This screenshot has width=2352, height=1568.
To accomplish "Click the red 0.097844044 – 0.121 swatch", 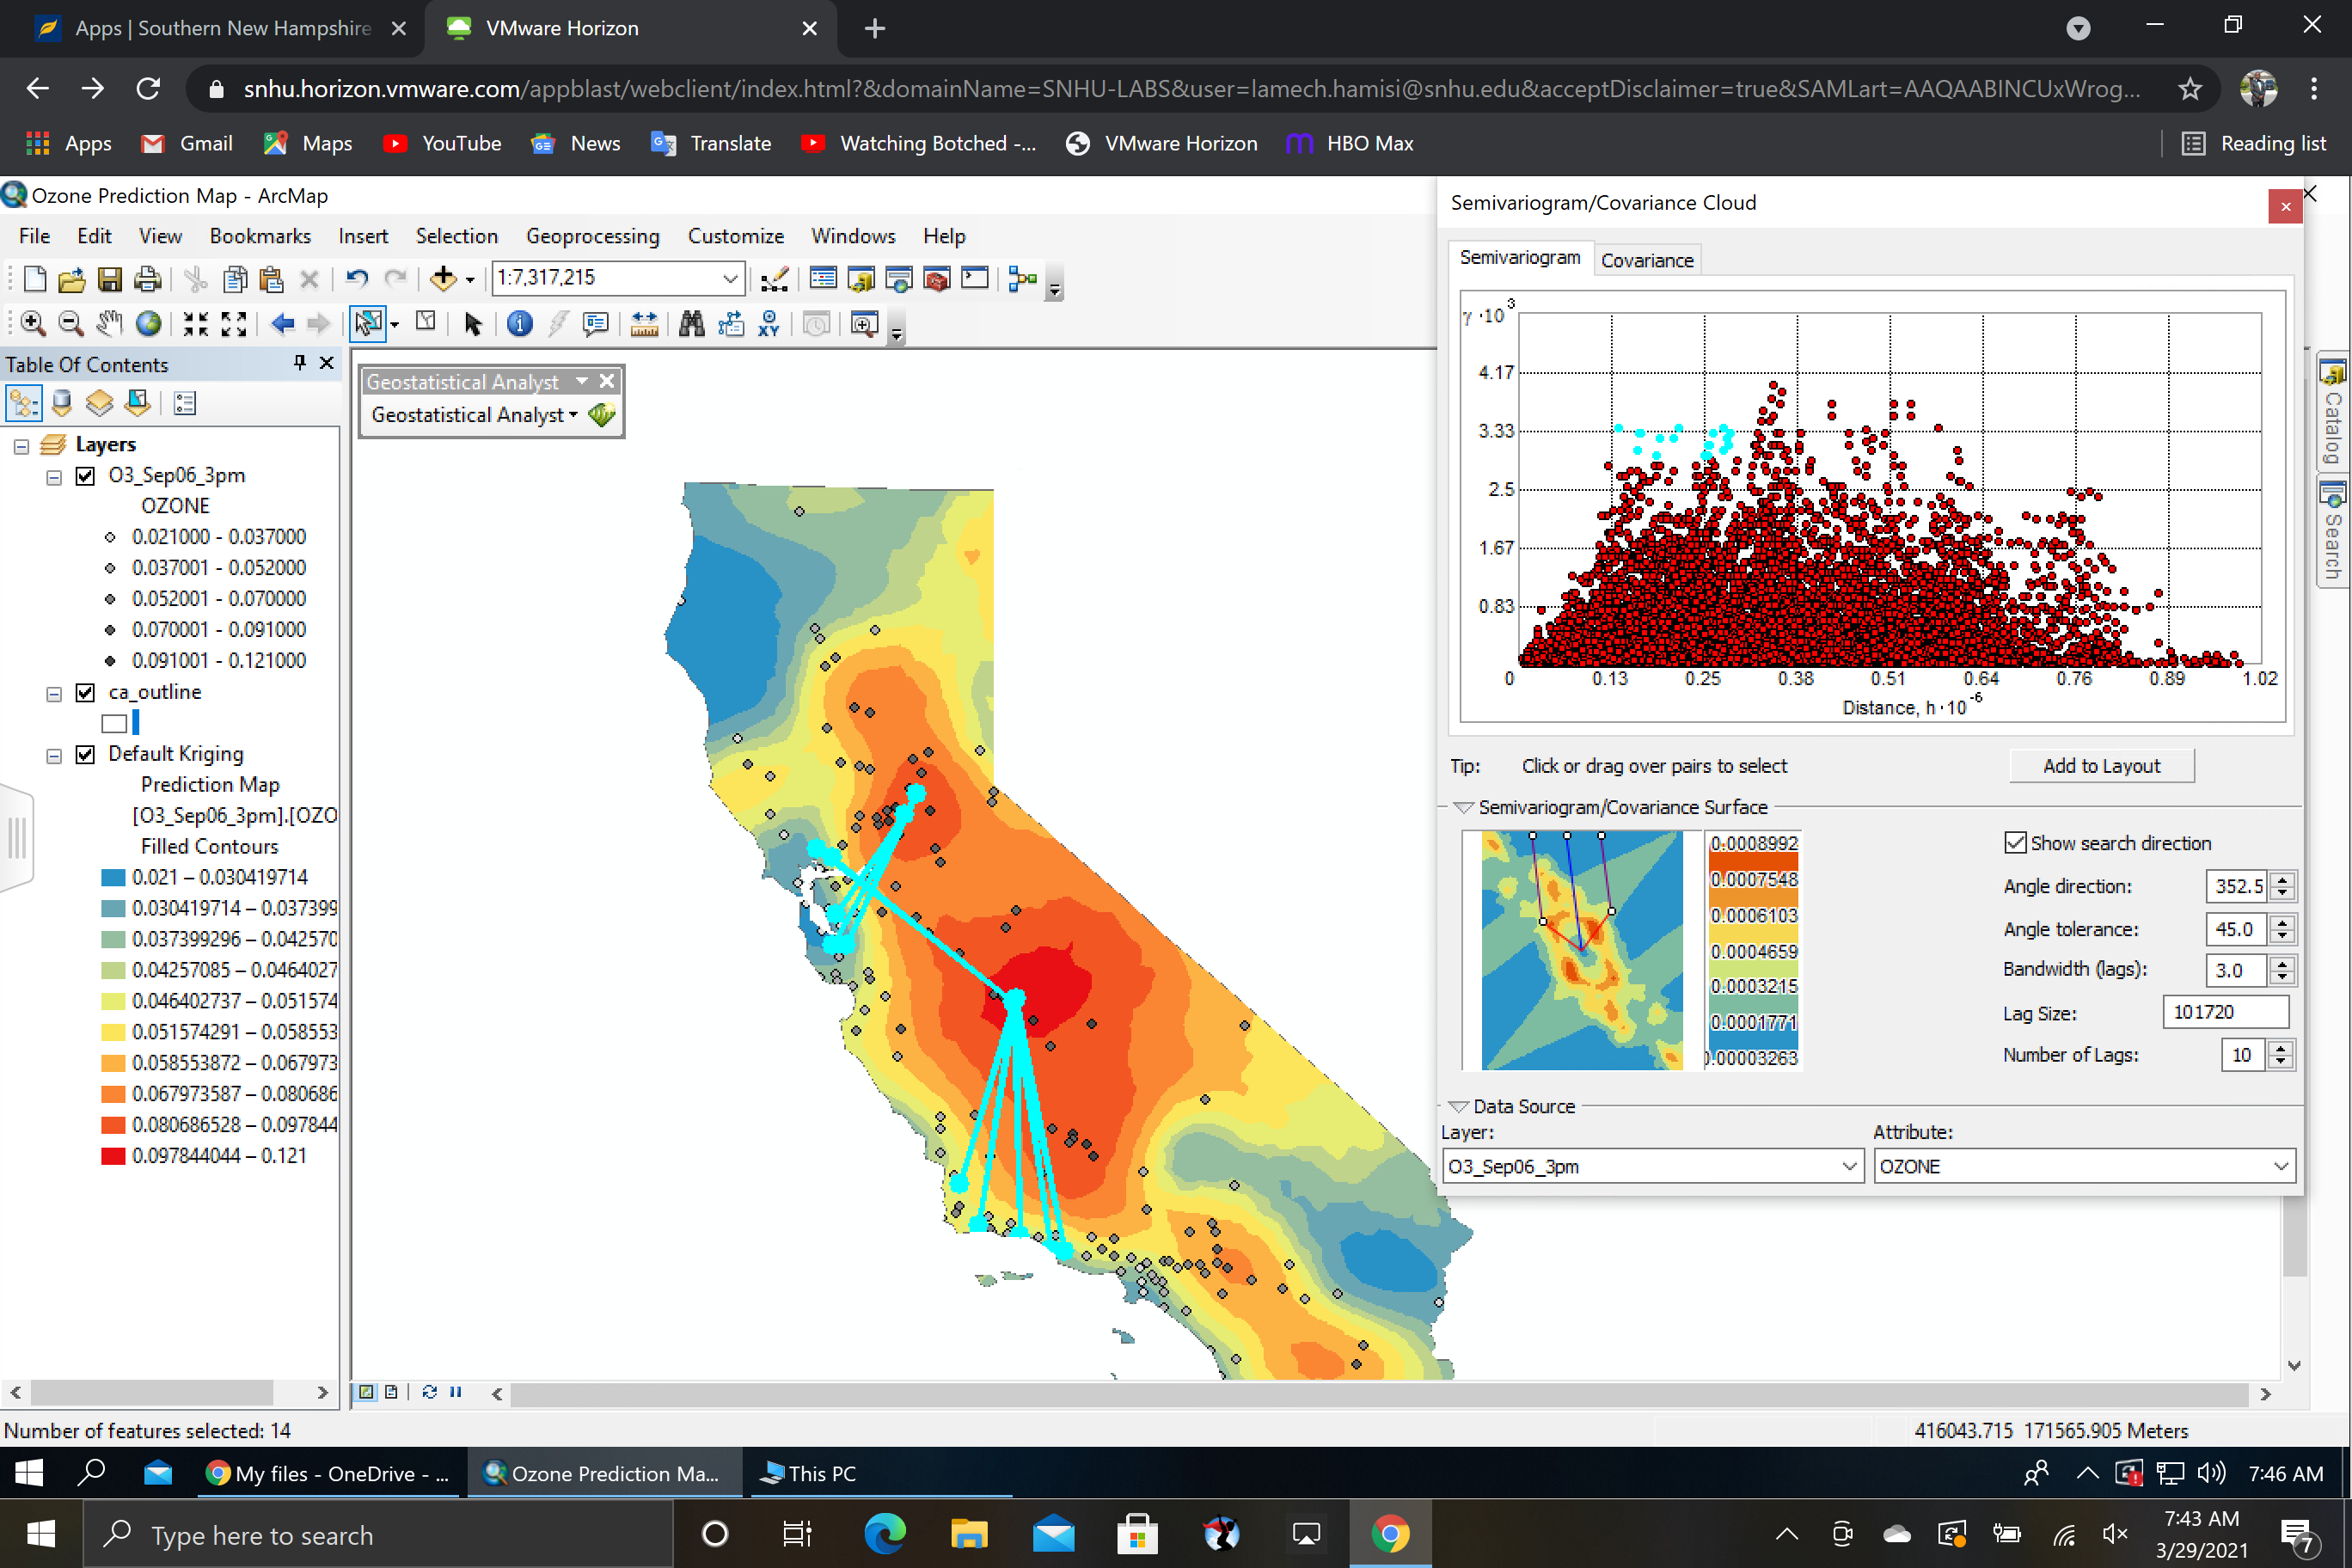I will [x=113, y=1157].
